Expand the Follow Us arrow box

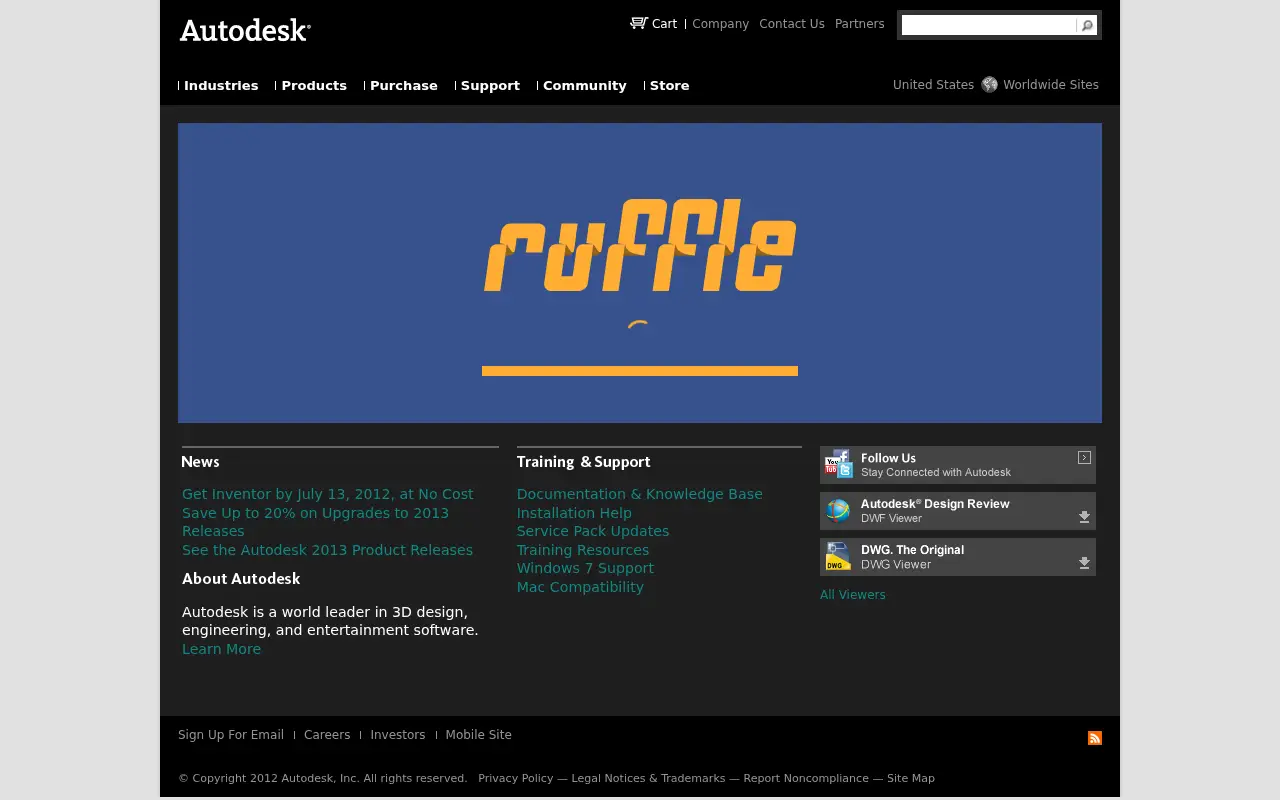coord(1084,457)
